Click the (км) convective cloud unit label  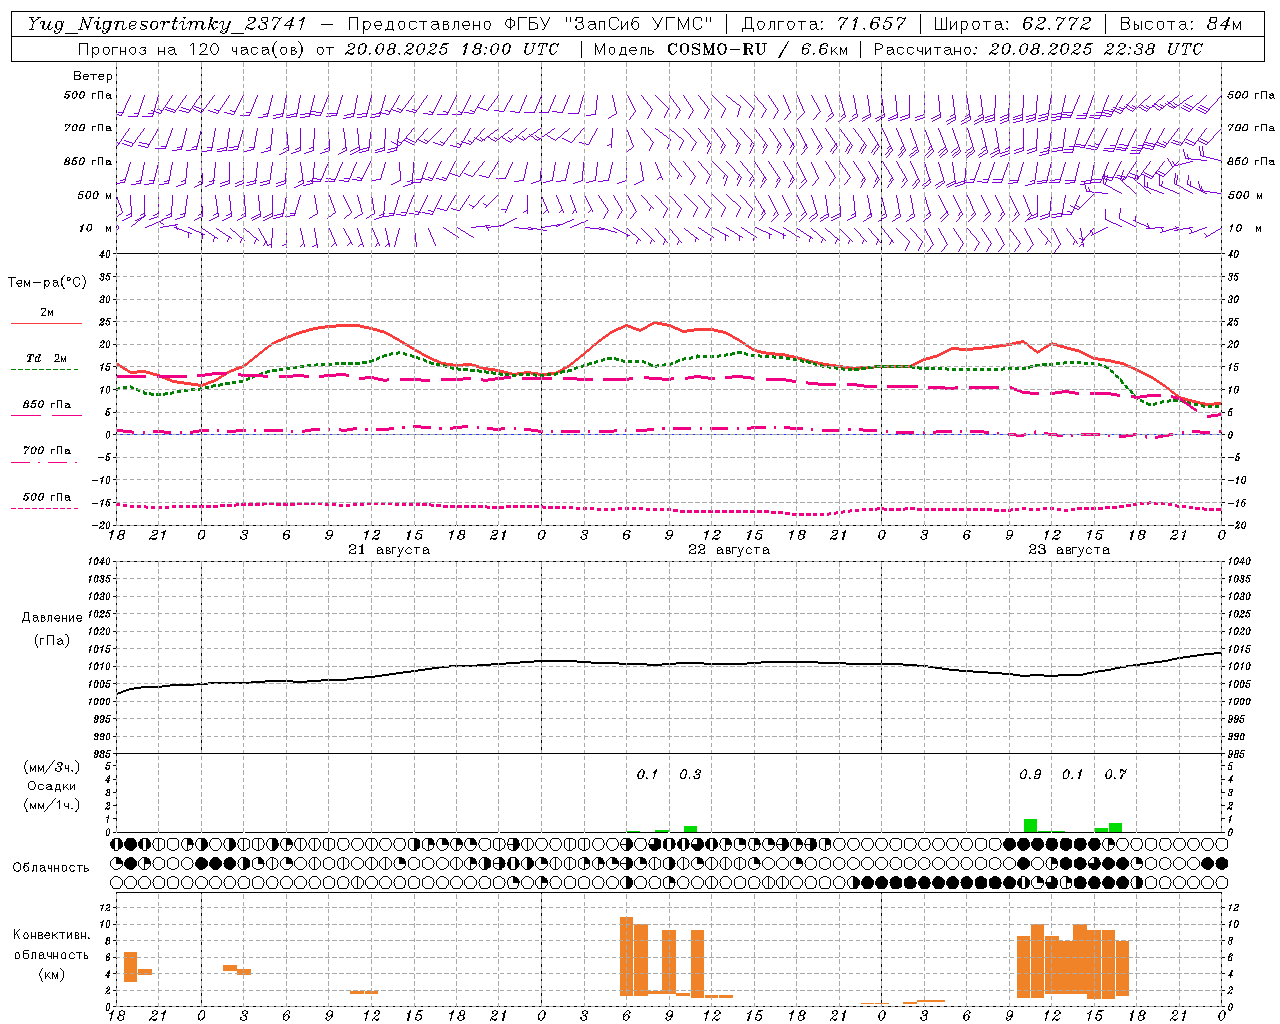(x=52, y=974)
